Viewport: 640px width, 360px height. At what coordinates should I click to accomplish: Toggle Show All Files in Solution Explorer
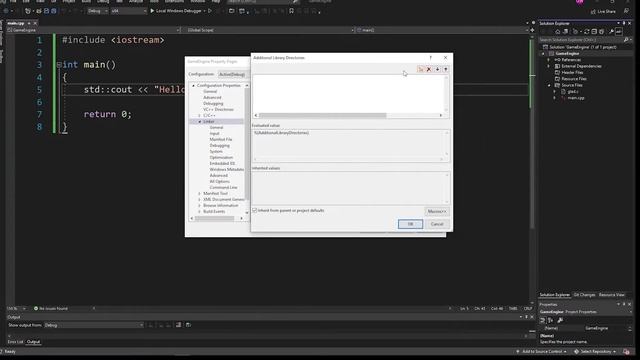[x=601, y=32]
